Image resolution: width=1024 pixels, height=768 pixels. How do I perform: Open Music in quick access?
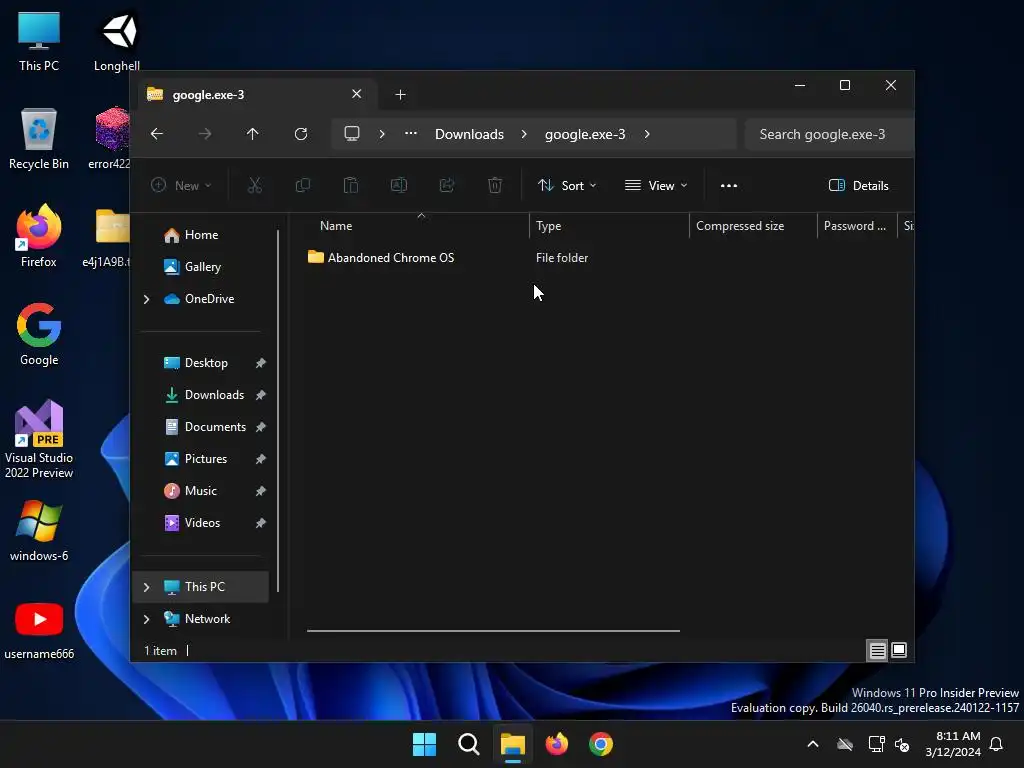click(200, 491)
